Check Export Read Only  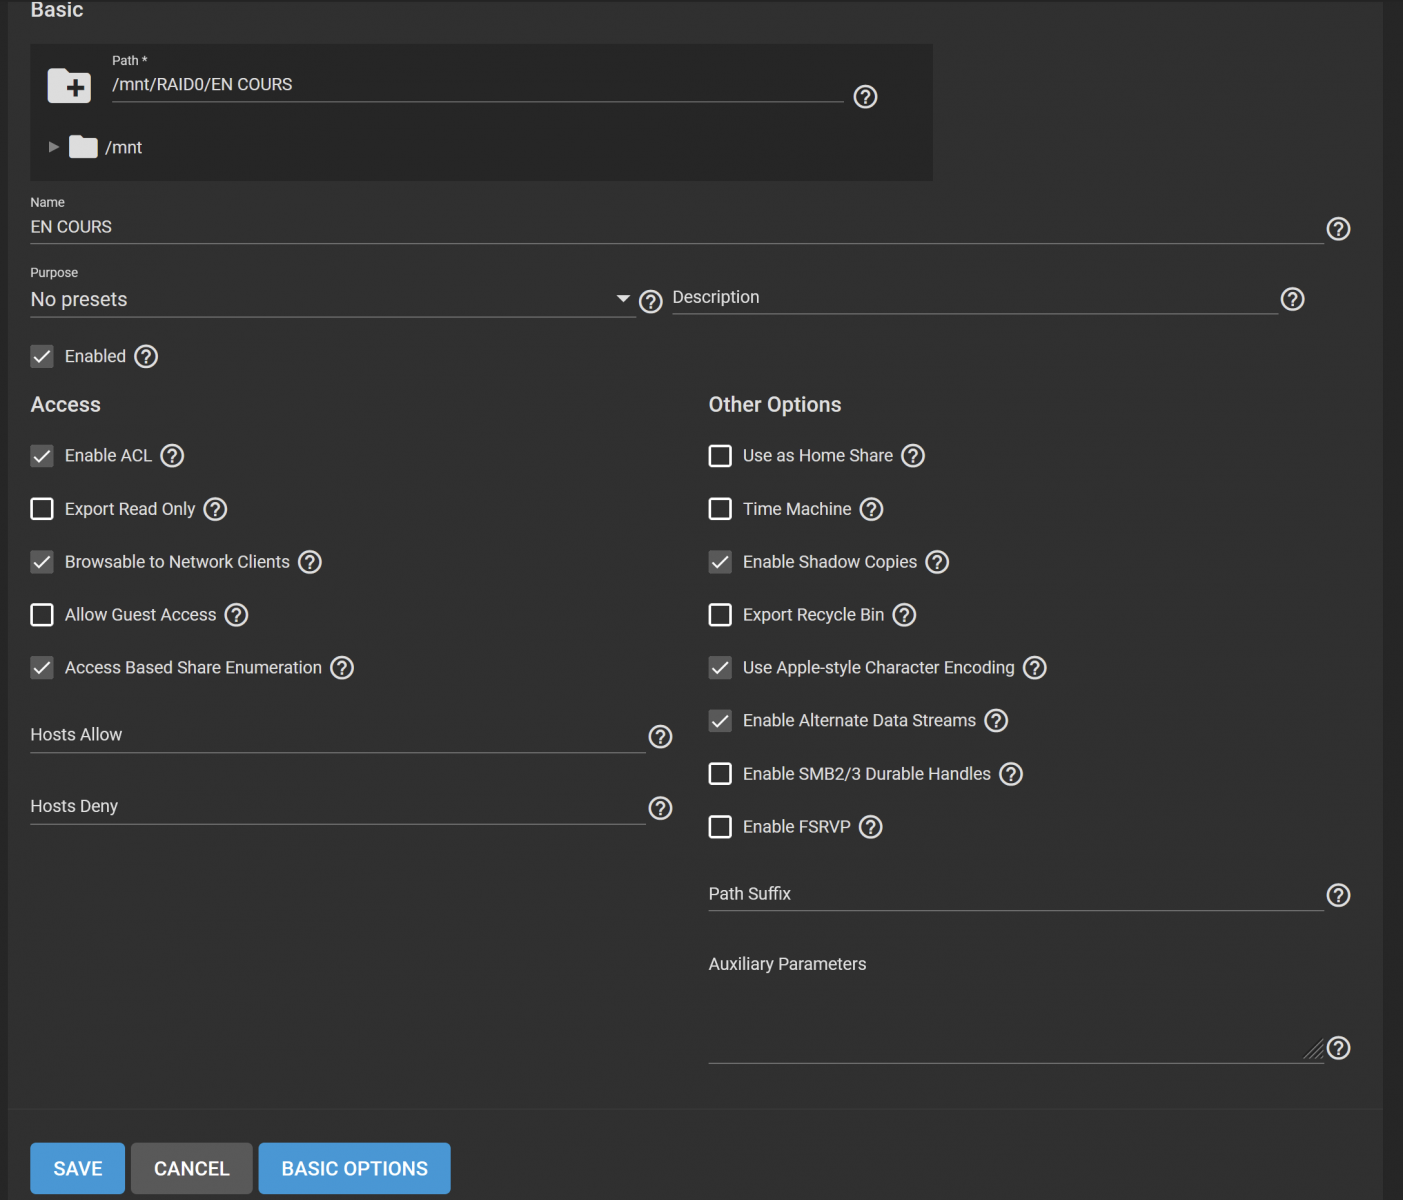coord(42,509)
